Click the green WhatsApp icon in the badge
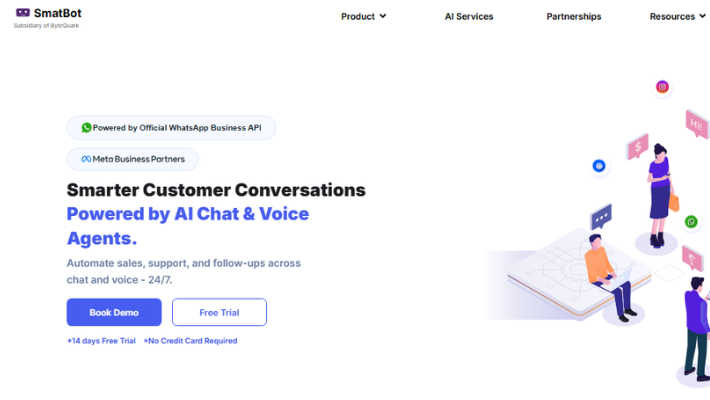This screenshot has height=400, width=710. (x=87, y=128)
